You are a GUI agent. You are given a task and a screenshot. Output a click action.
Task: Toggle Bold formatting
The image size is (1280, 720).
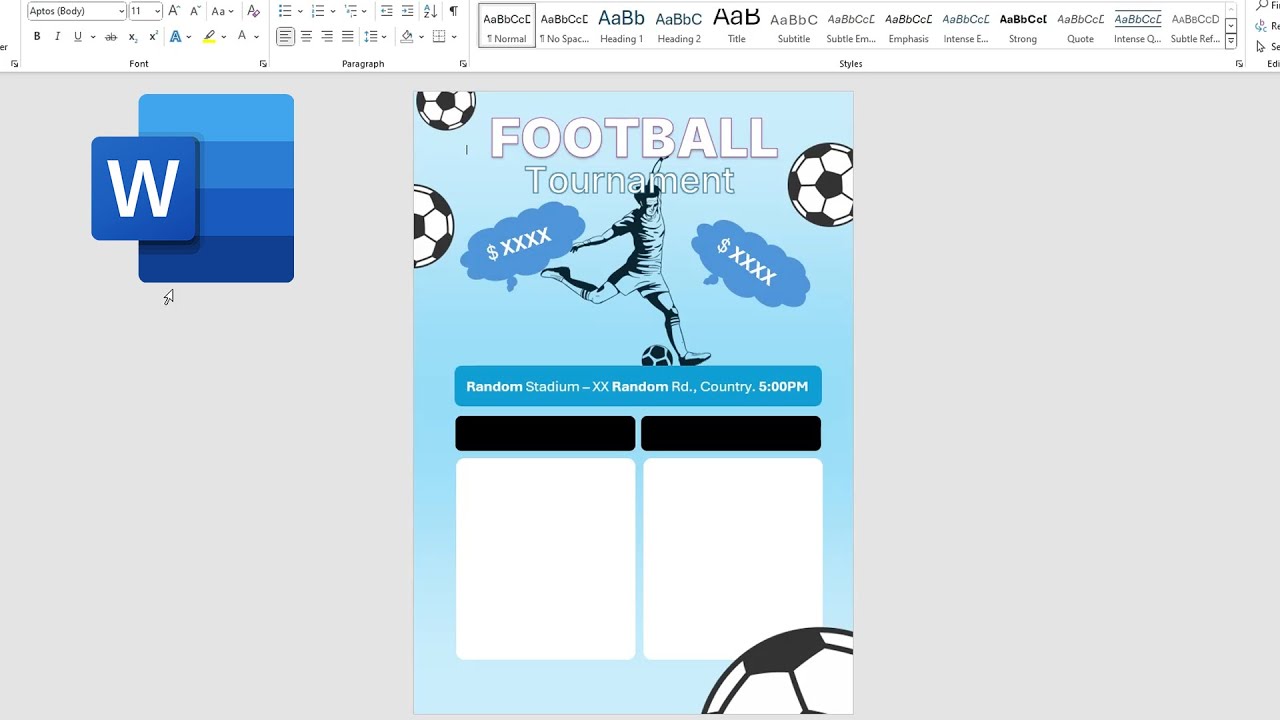pos(37,37)
